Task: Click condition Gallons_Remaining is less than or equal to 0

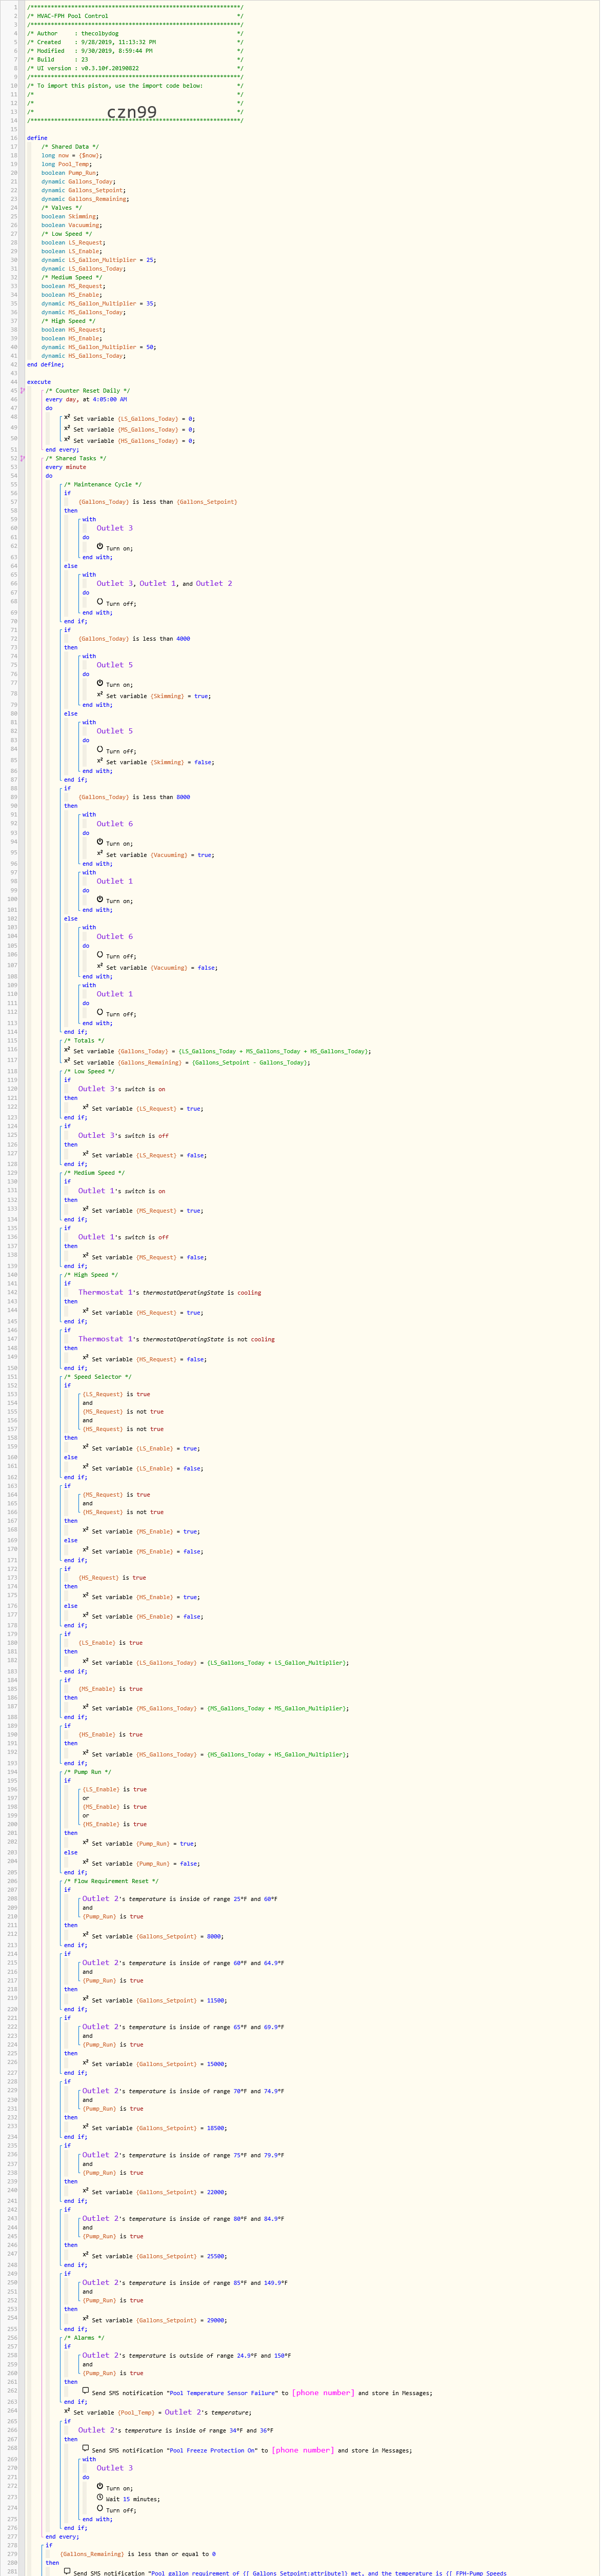Action: click(137, 2553)
